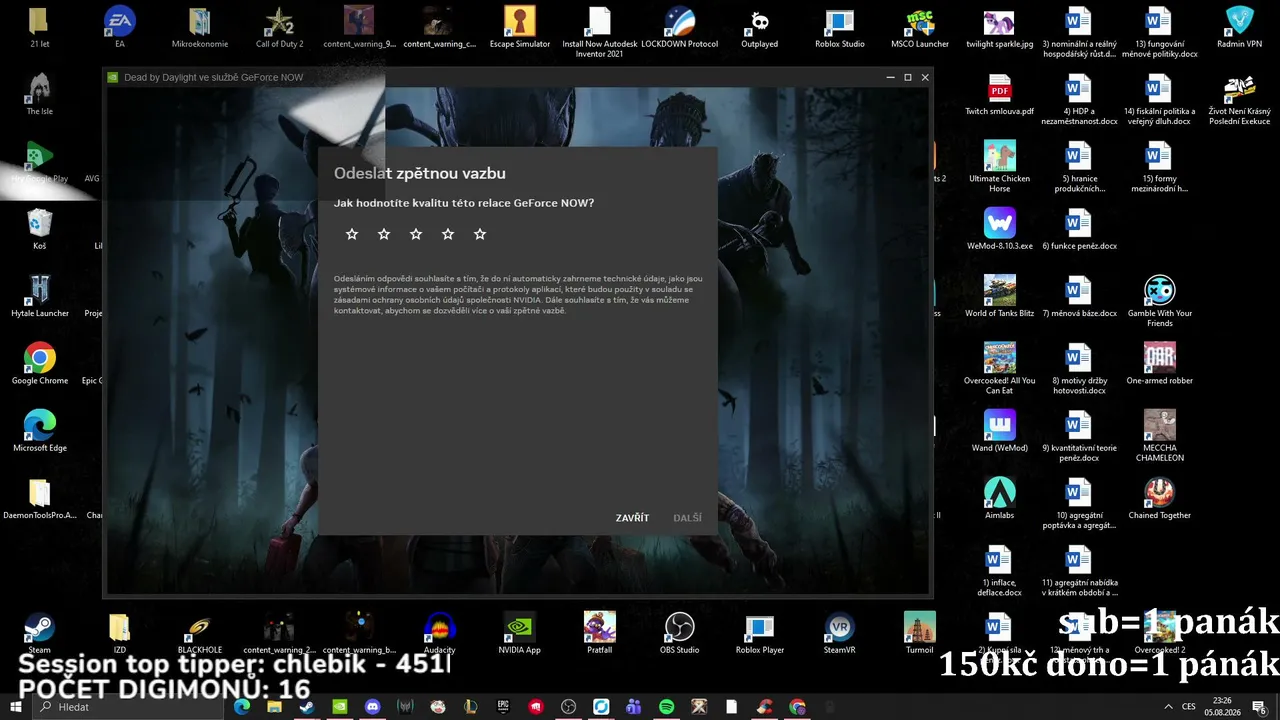The image size is (1280, 720).
Task: Click the ZAVŘÍT button in feedback dialog
Action: pos(632,518)
